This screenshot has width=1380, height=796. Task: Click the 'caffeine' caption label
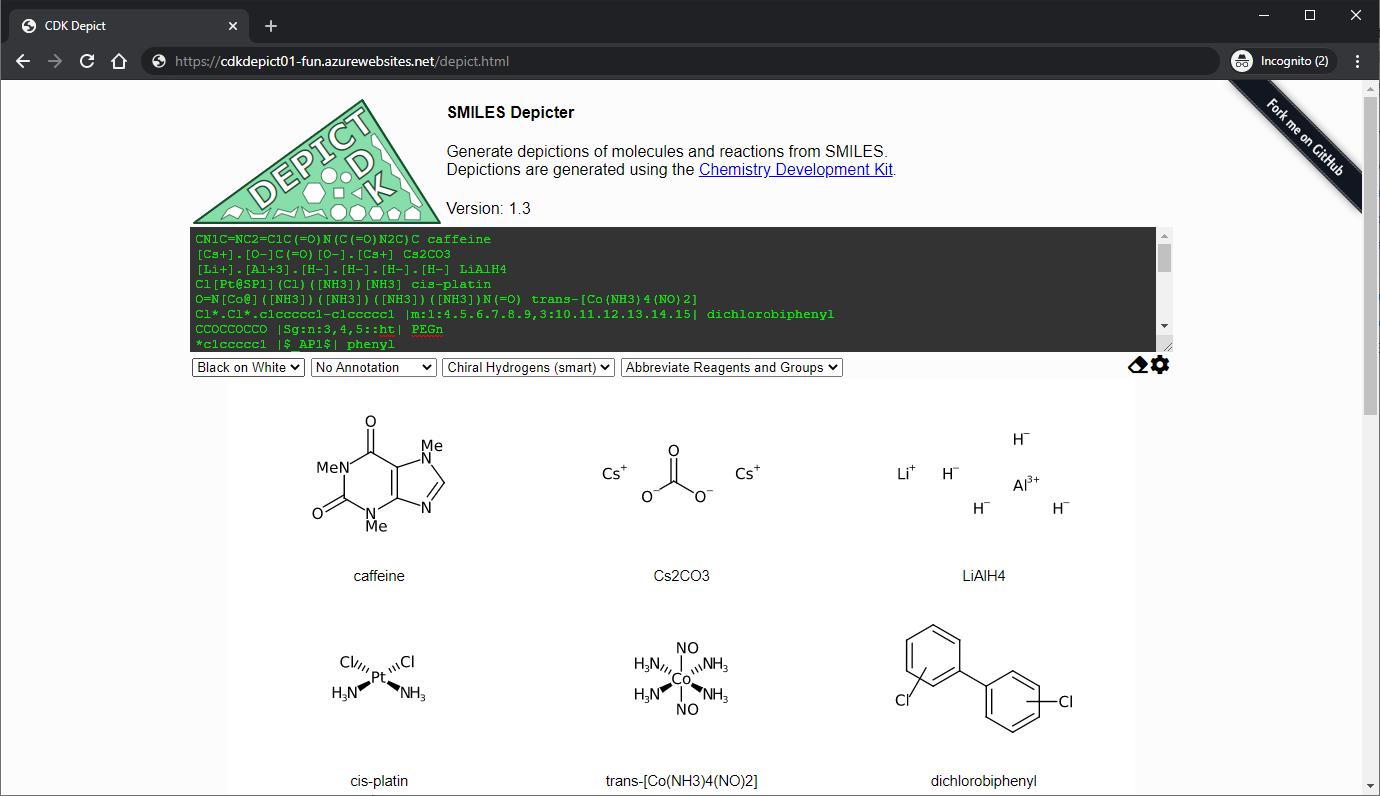pyautogui.click(x=379, y=576)
